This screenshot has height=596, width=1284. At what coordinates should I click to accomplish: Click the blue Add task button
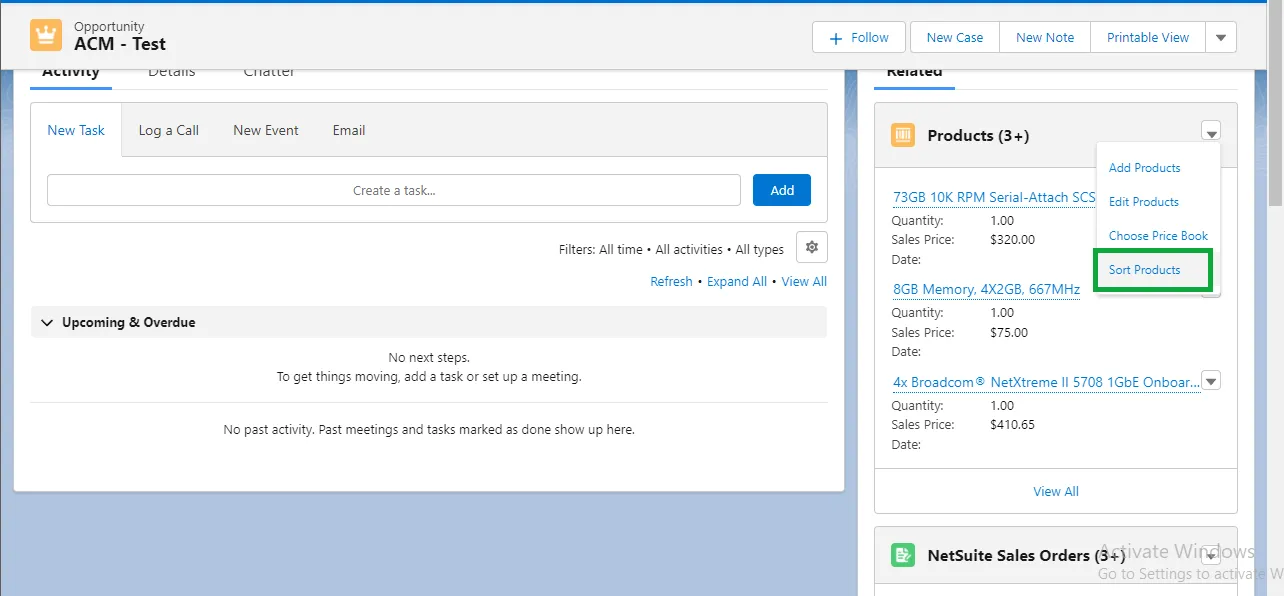782,190
